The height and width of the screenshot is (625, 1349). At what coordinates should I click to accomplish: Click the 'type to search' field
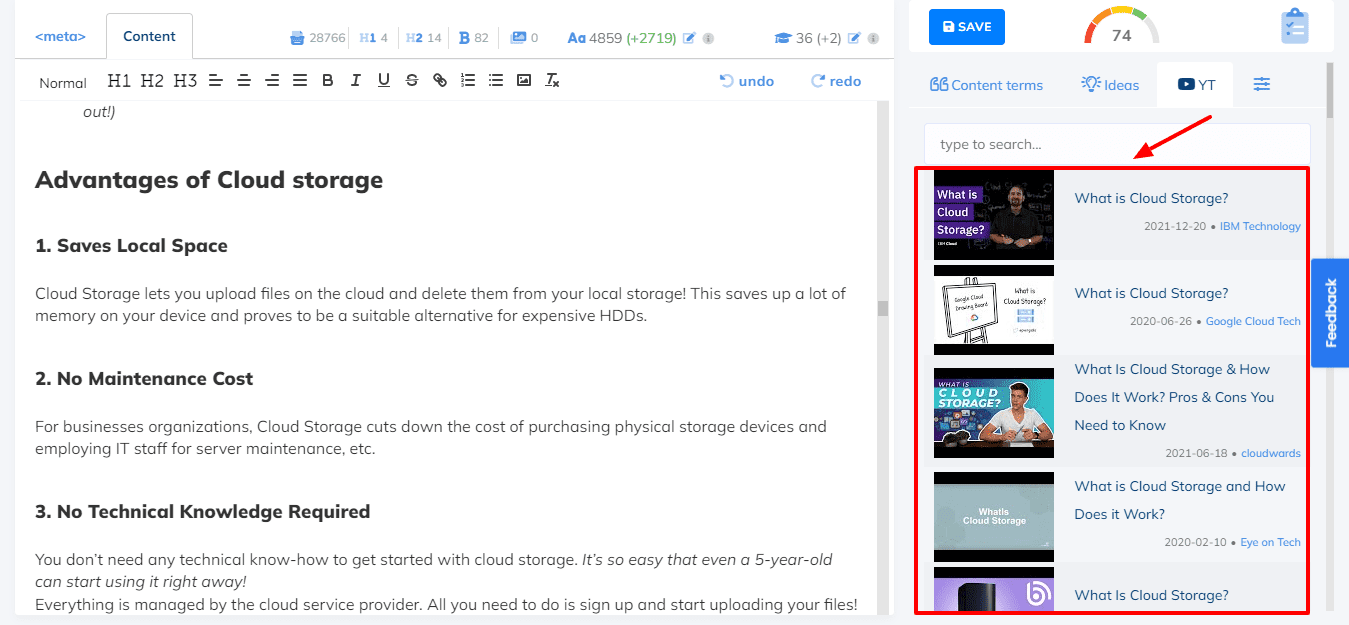(1117, 144)
